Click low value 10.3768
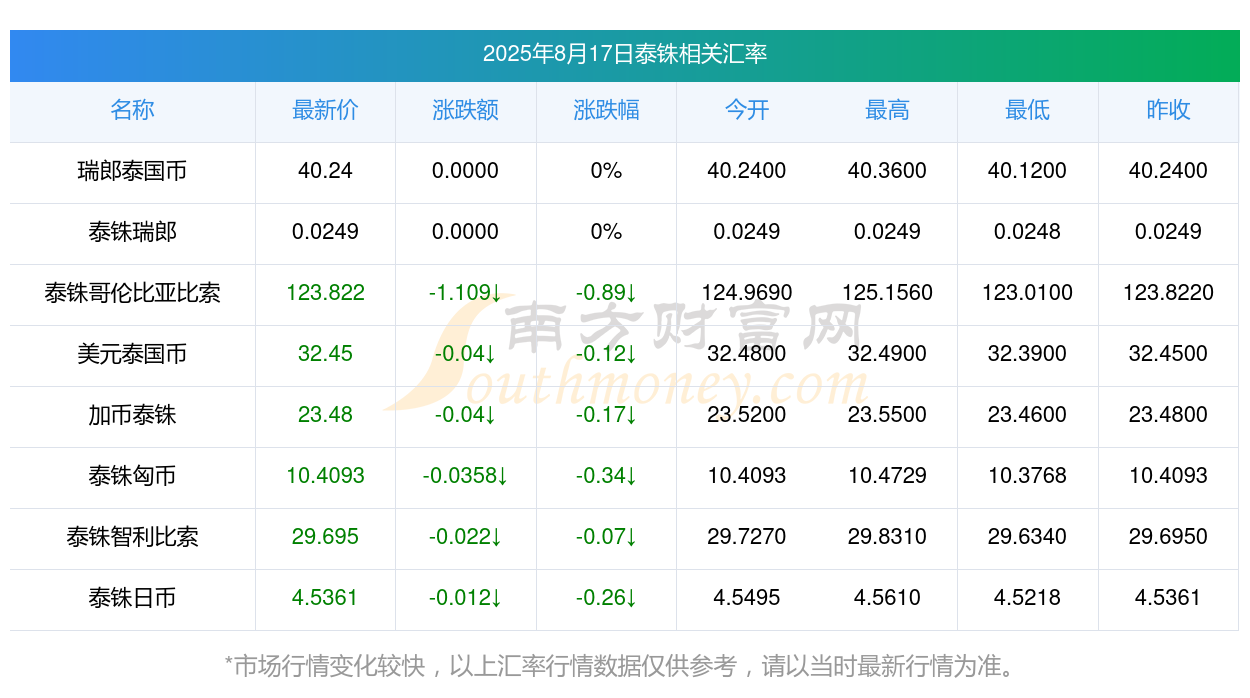This screenshot has width=1250, height=698. tap(1027, 476)
